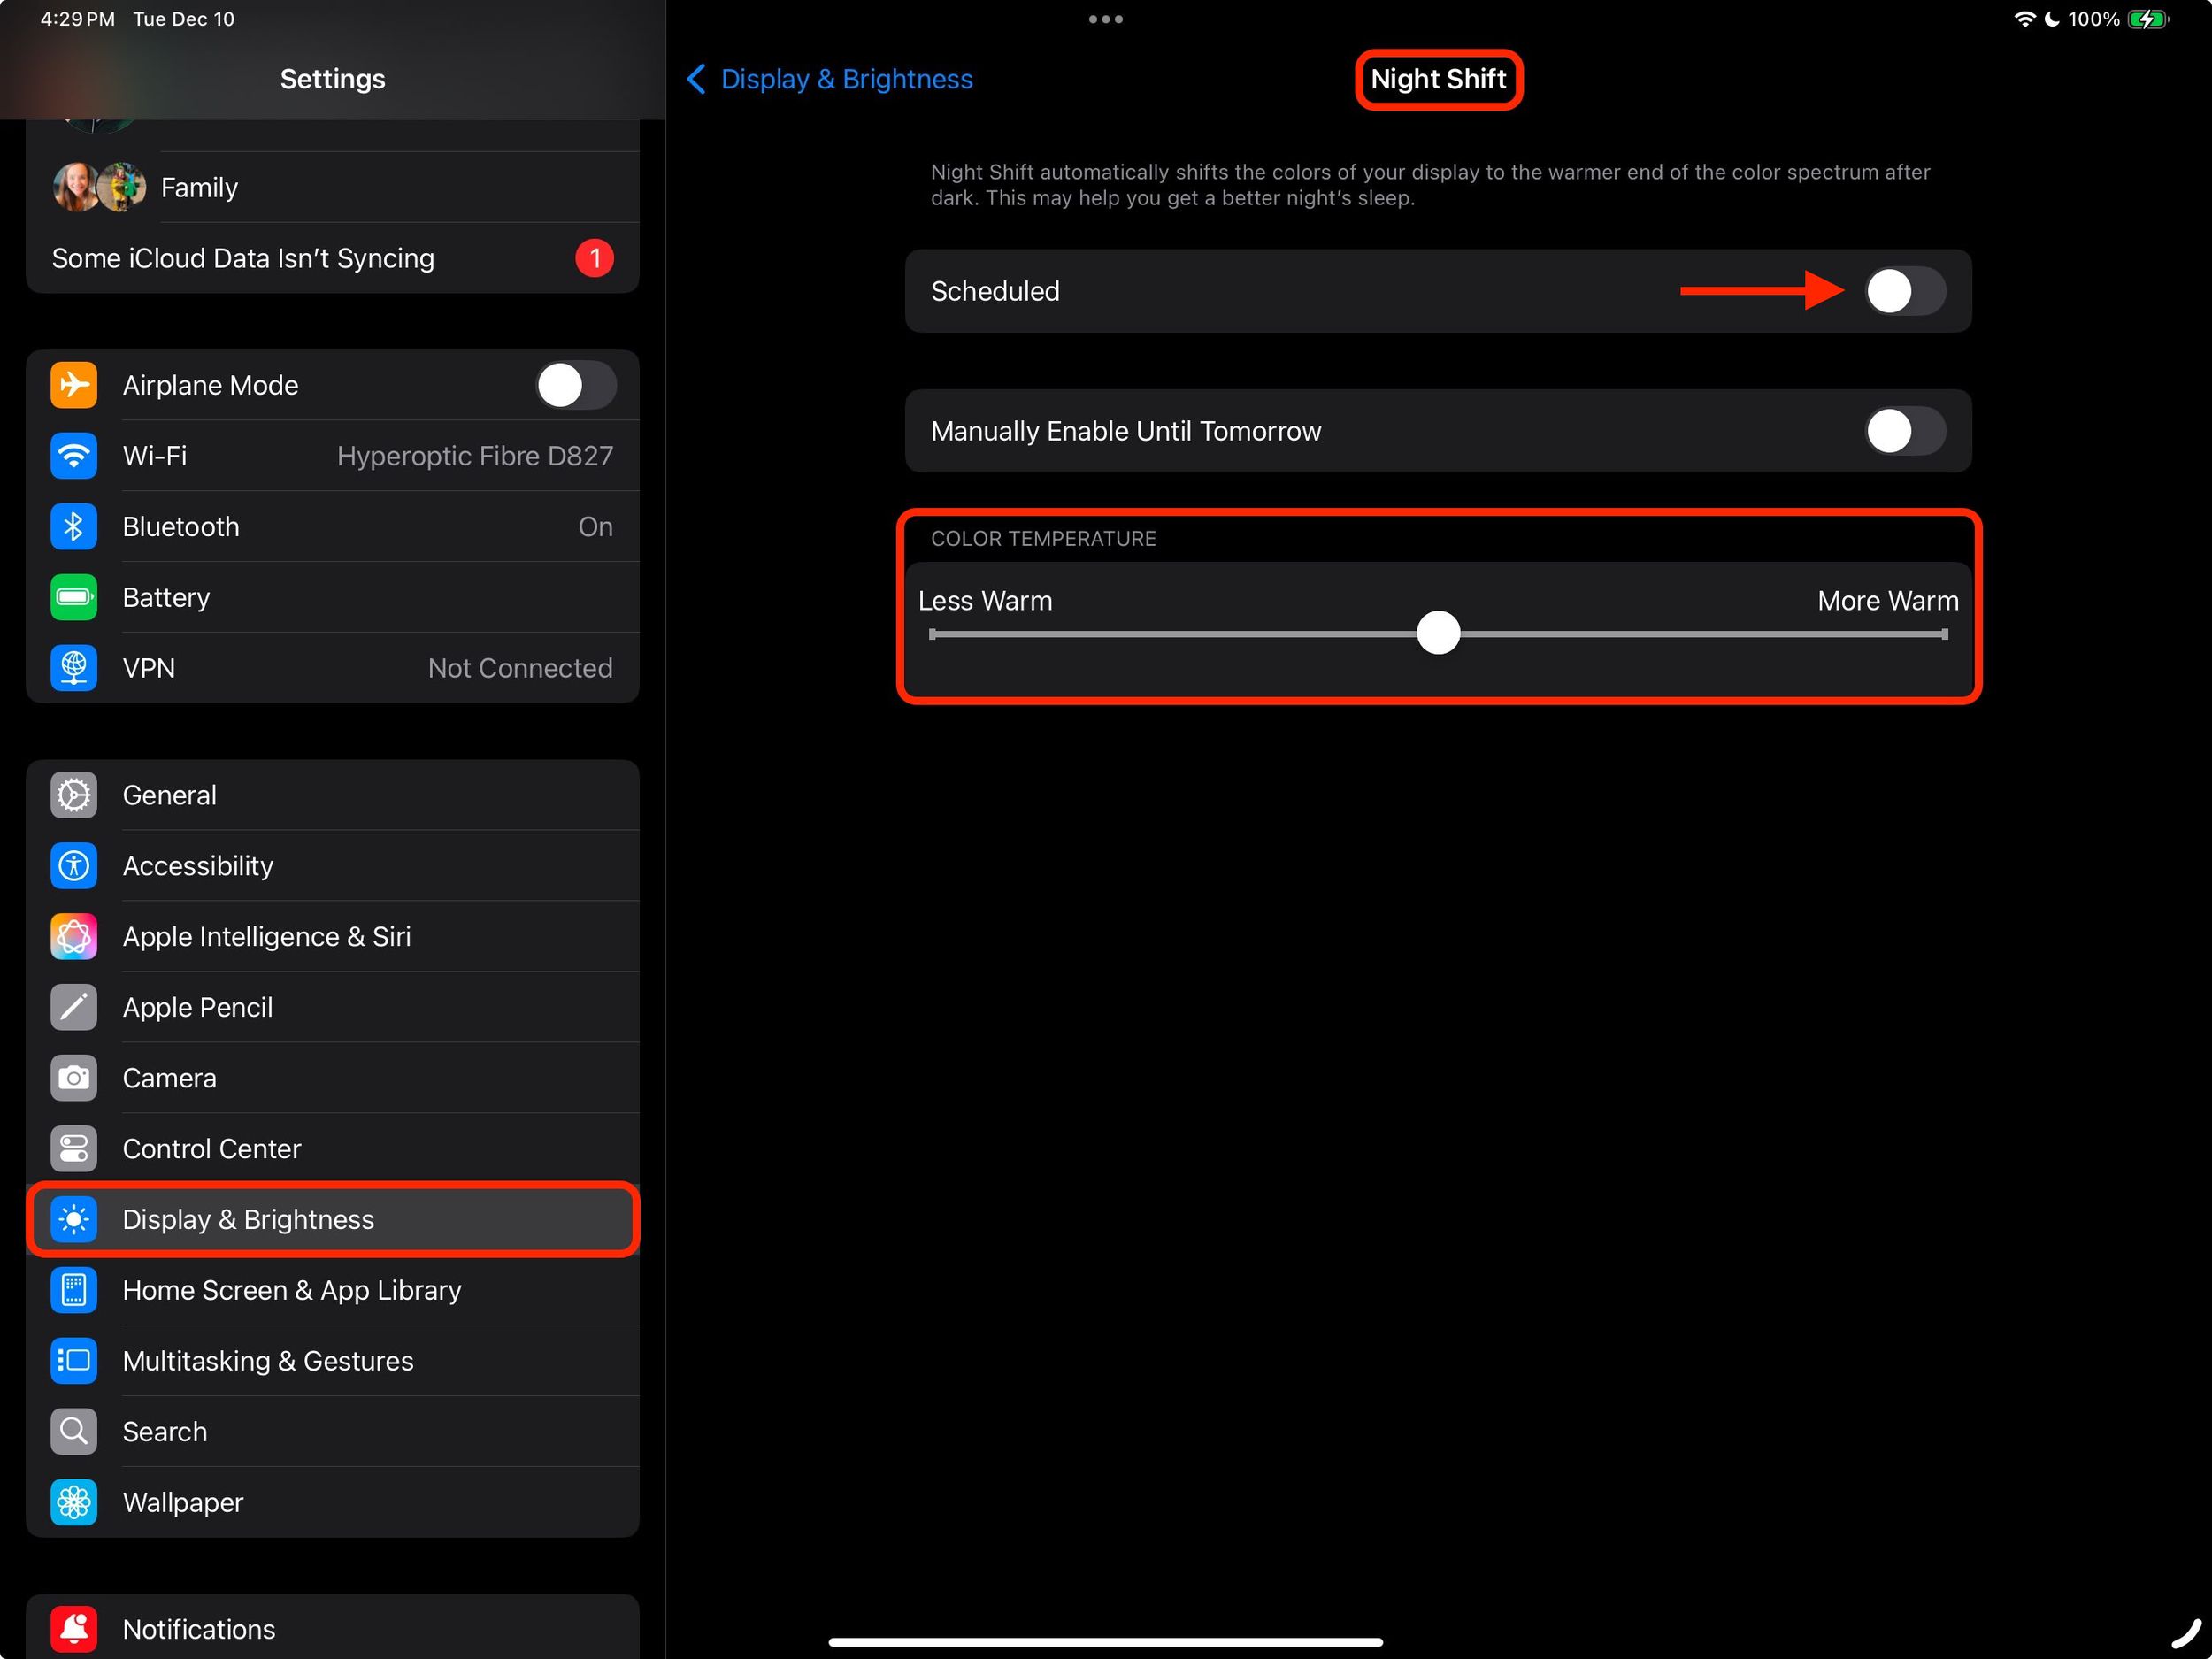Open Apple Pencil settings via its icon
Viewport: 2212px width, 1659px height.
coord(73,1007)
